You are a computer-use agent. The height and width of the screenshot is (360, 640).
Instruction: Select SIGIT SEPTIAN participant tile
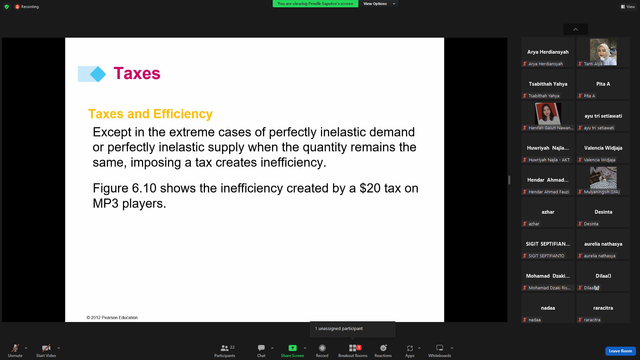[x=548, y=244]
